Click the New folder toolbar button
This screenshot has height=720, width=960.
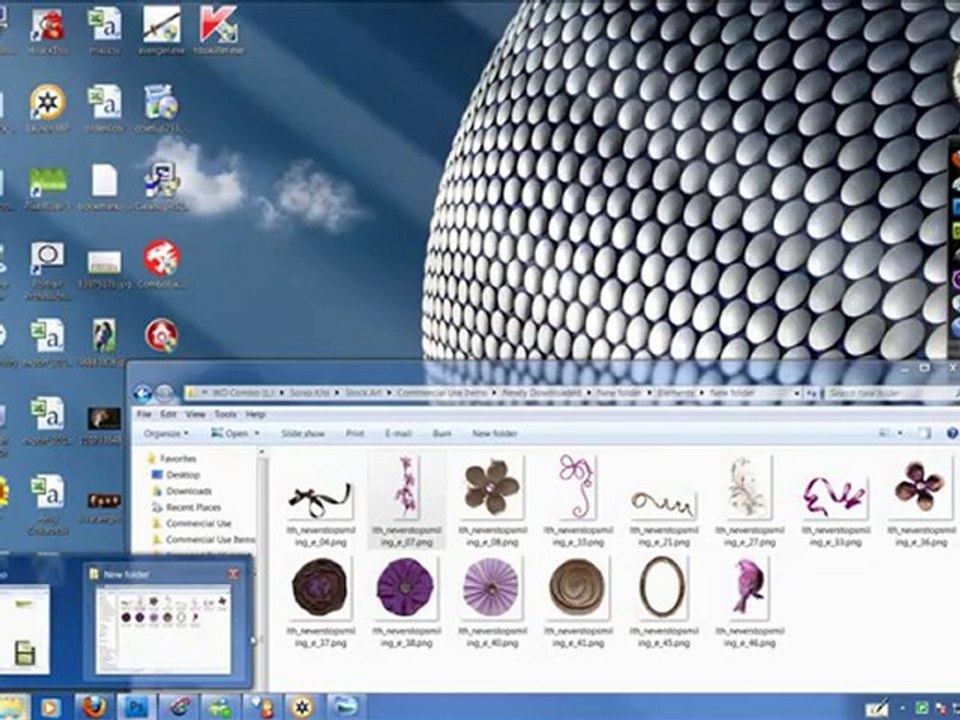coord(495,433)
